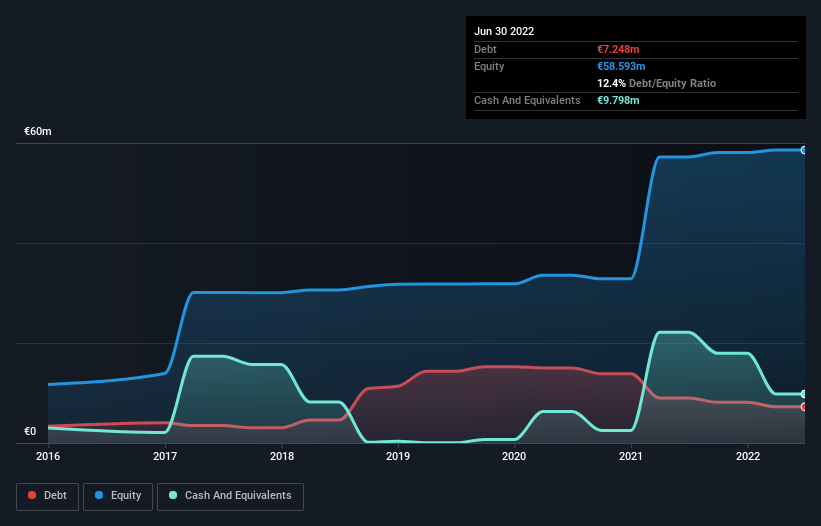
Task: Click the 2016 x-axis label
Action: click(48, 456)
